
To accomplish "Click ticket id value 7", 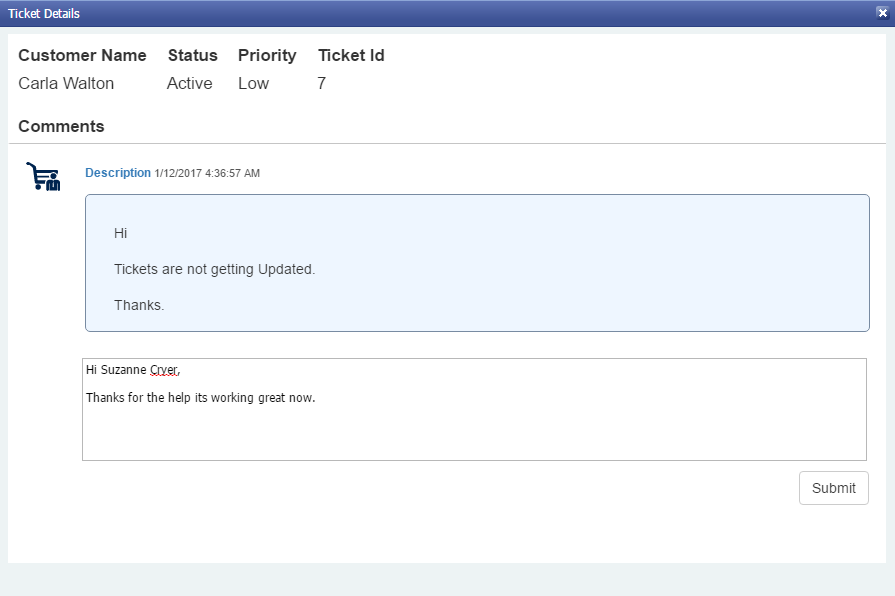I will pyautogui.click(x=321, y=83).
